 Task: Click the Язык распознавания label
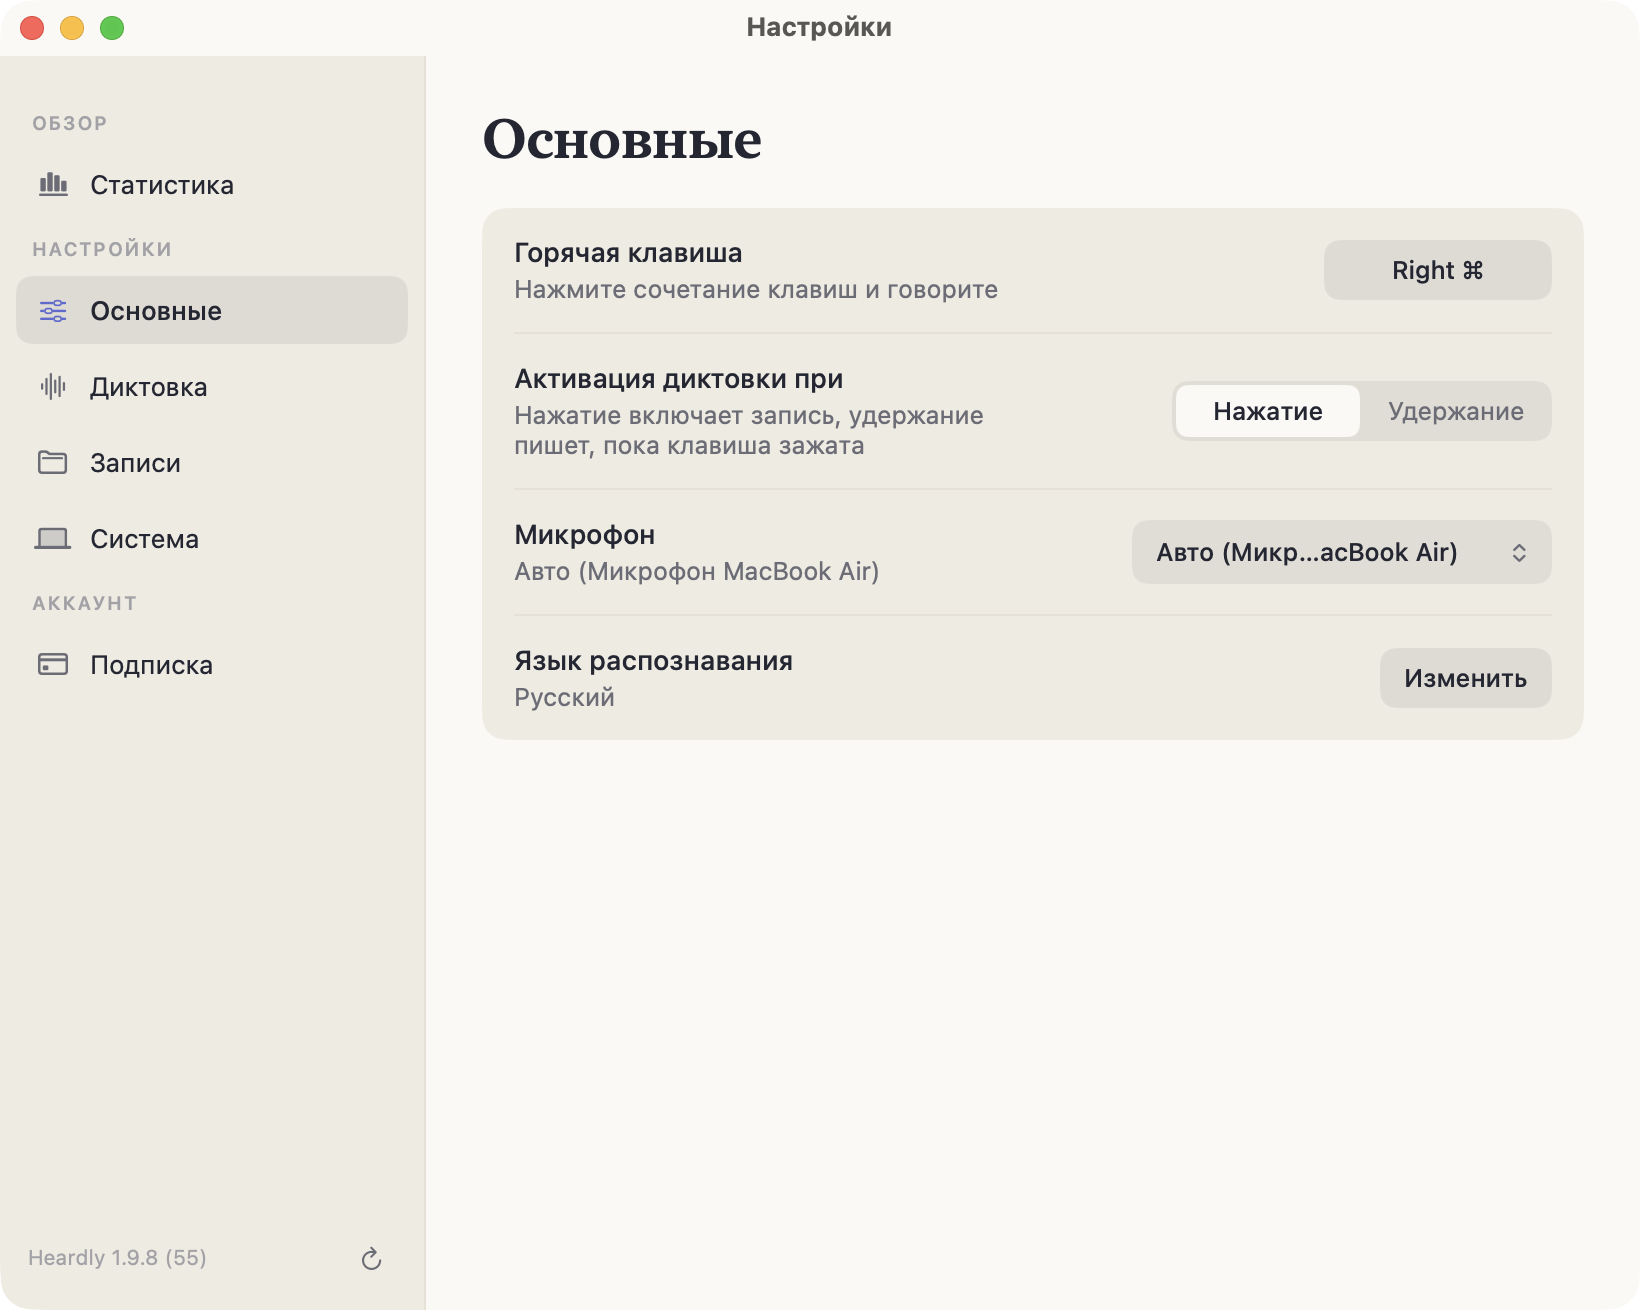[x=653, y=661]
